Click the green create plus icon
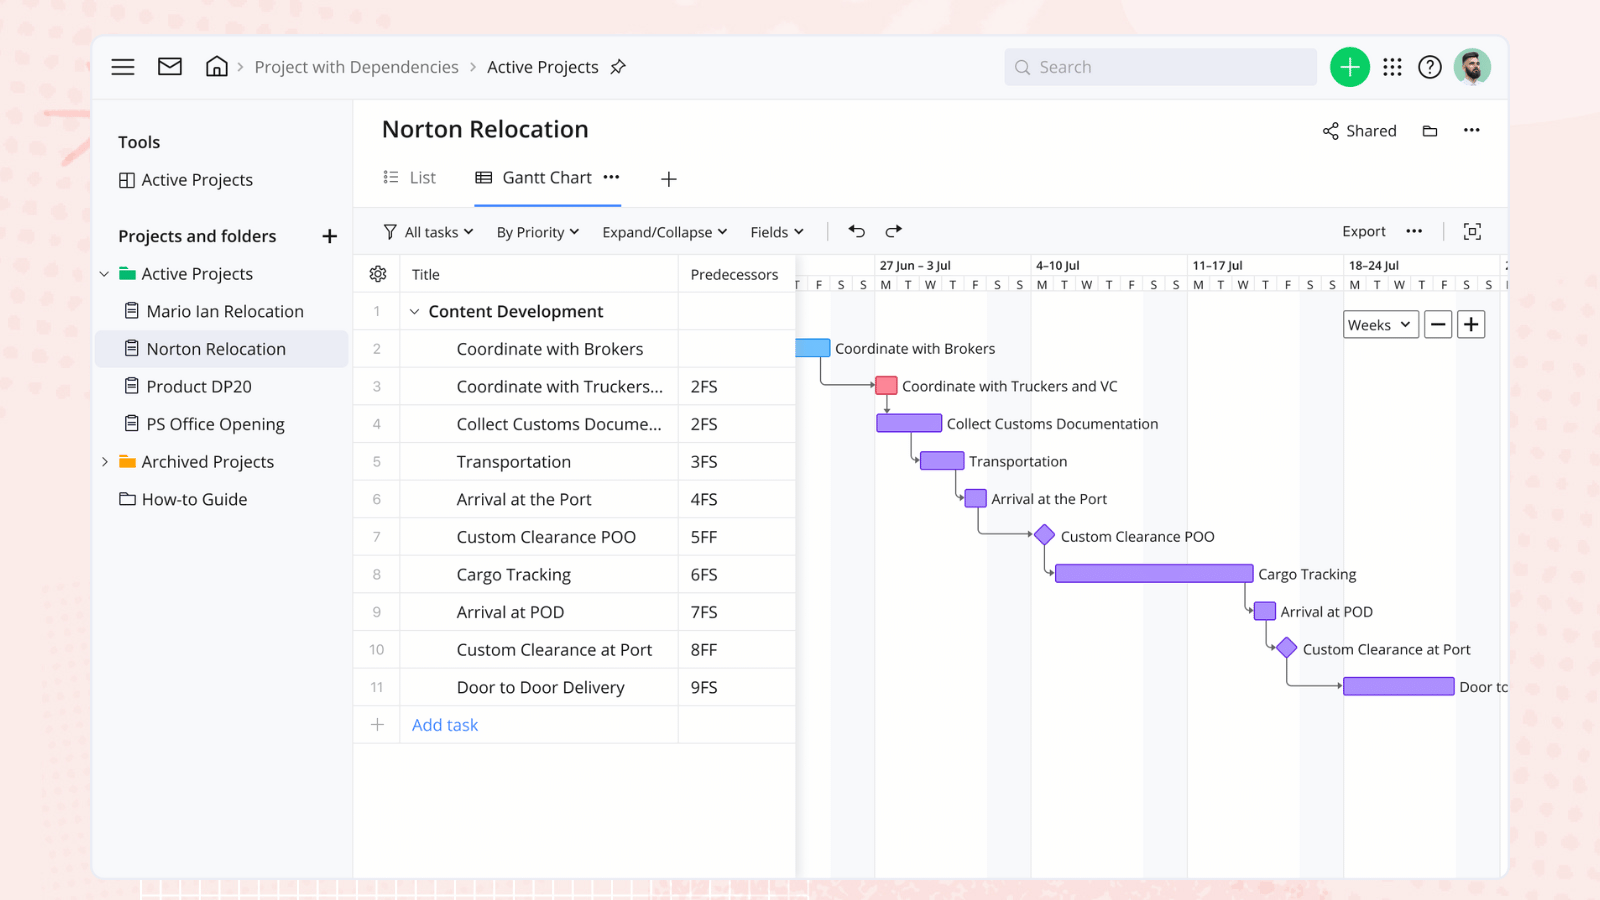 (x=1349, y=67)
